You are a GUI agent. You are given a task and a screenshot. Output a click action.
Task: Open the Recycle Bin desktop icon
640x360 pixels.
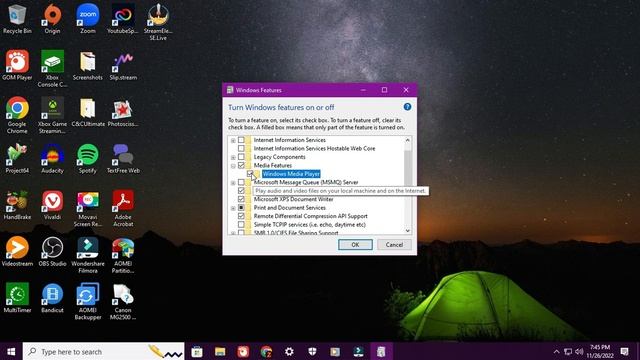[x=17, y=19]
